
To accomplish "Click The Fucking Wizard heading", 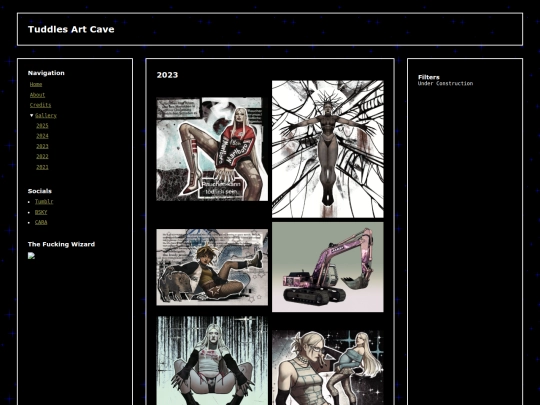I will tap(61, 244).
